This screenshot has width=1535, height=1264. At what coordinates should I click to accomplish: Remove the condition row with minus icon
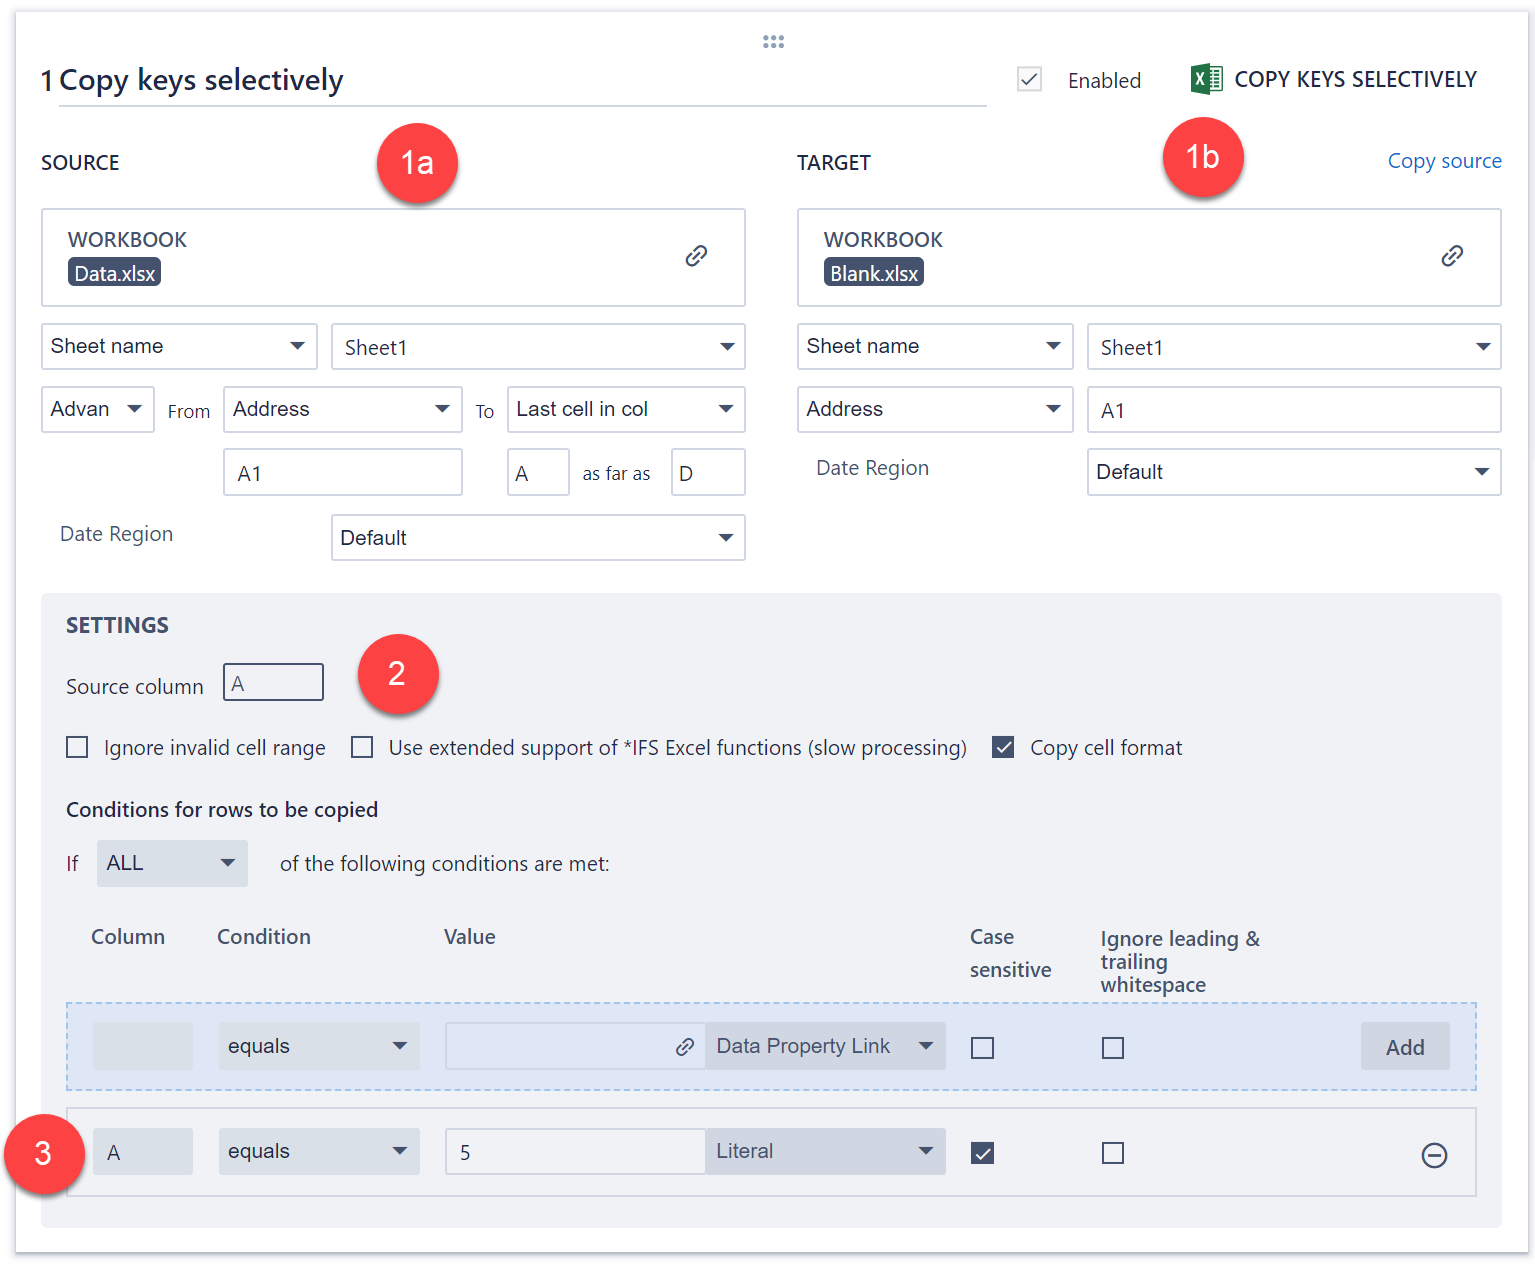click(1434, 1155)
